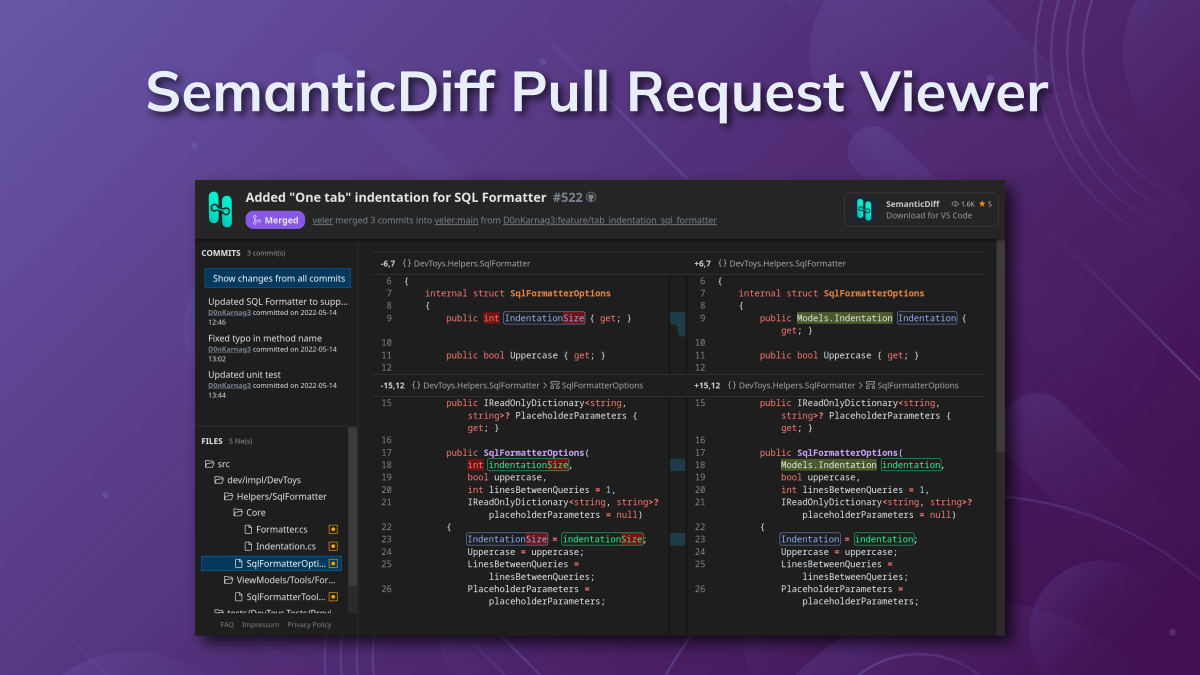The image size is (1200, 675).
Task: Click the Merged status badge
Action: pyautogui.click(x=275, y=220)
